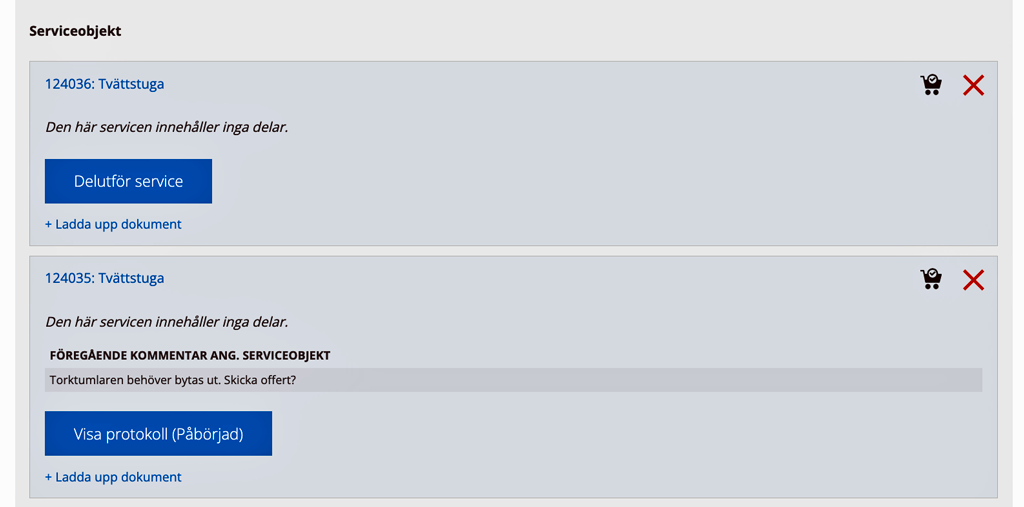This screenshot has height=507, width=1024.
Task: Click the Tvättstuga name in the first service card
Action: (131, 84)
